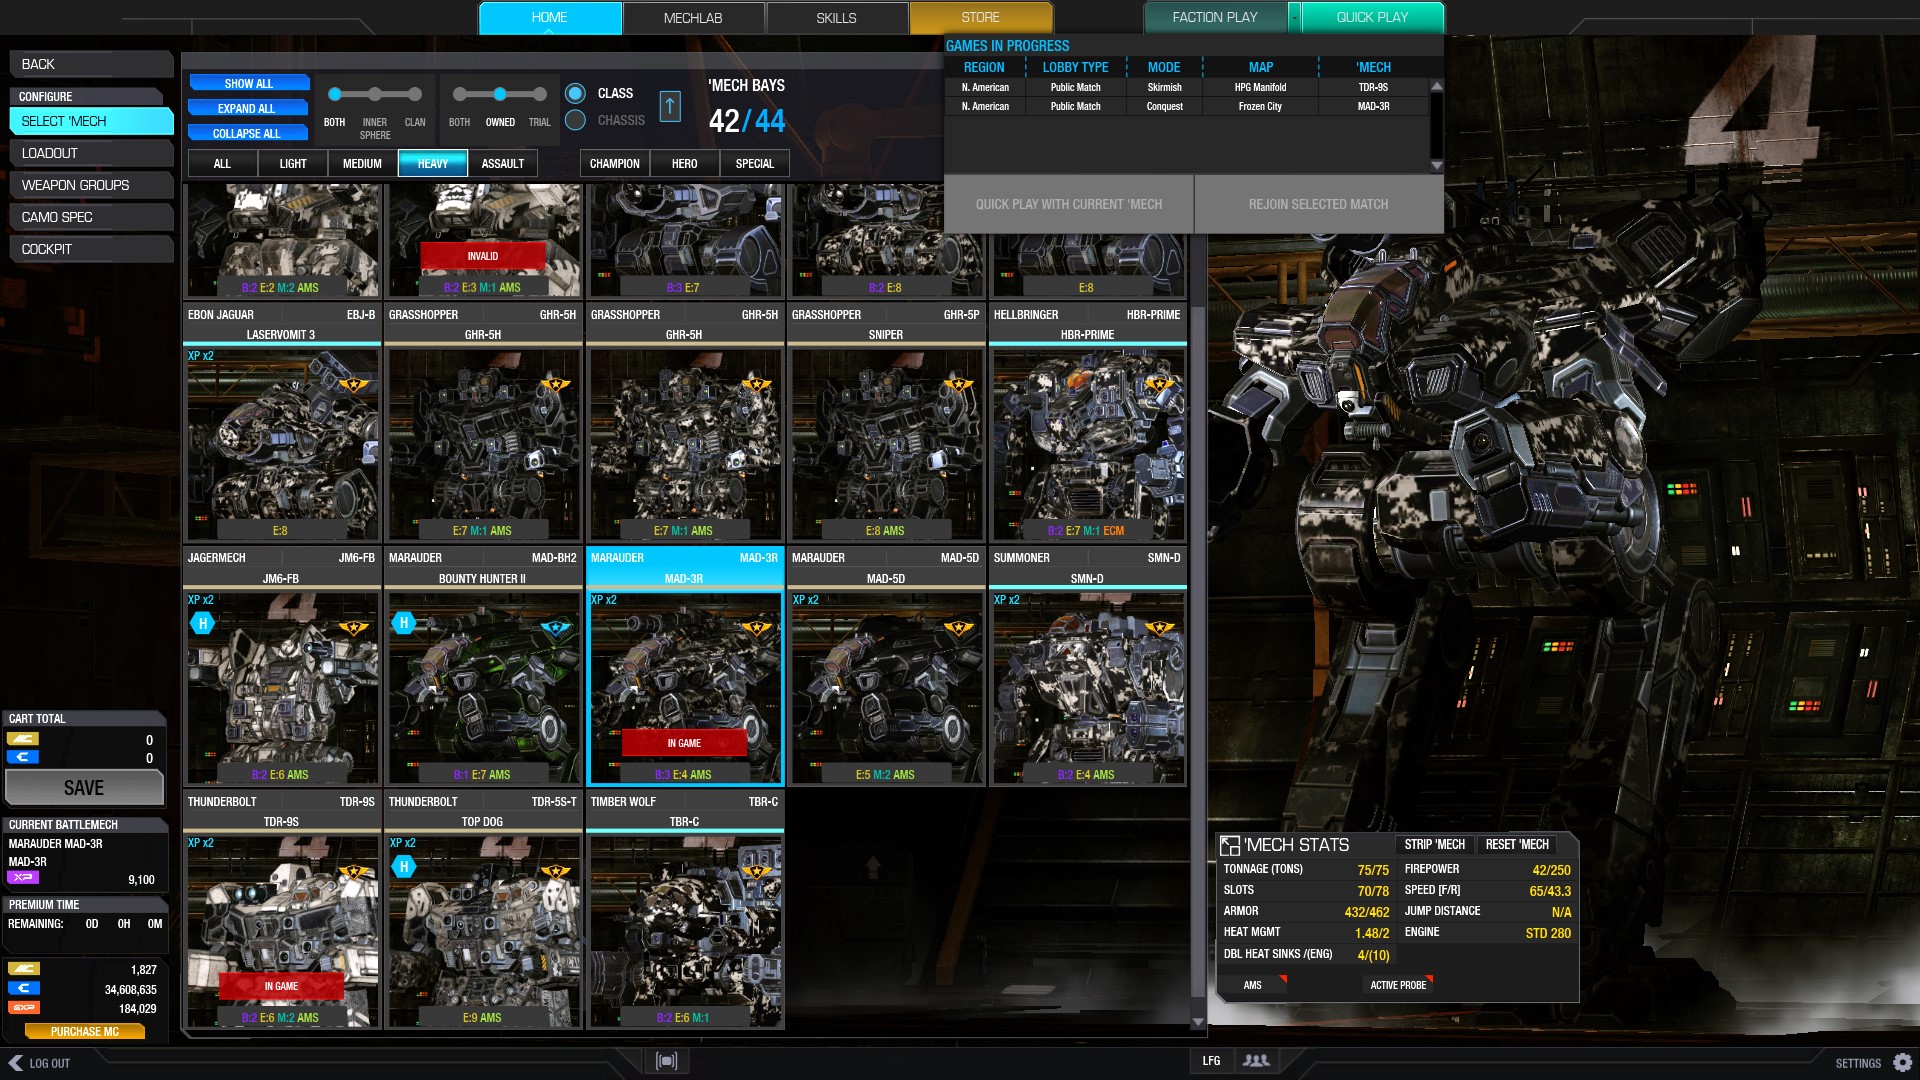
Task: Open Loadout in the side menu
Action: click(90, 153)
